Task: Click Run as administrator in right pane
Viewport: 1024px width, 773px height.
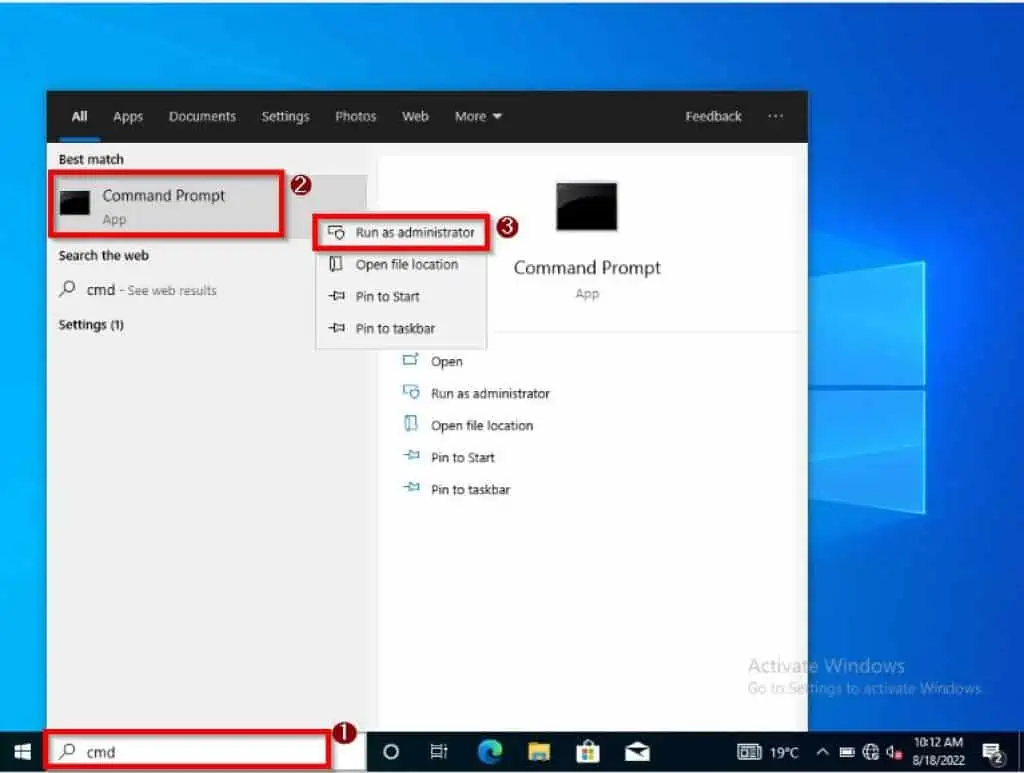Action: (490, 394)
